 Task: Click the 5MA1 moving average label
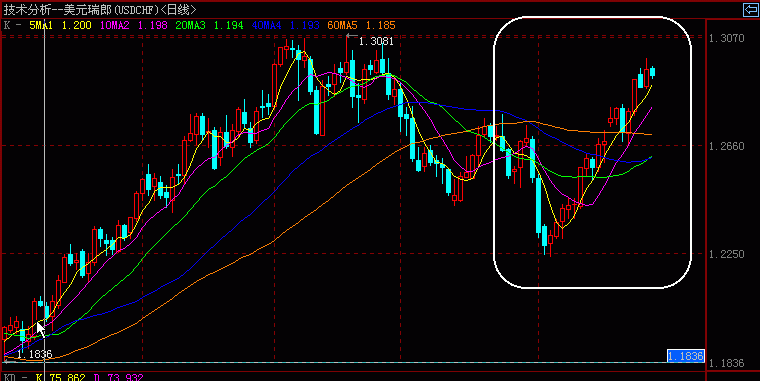click(x=41, y=25)
